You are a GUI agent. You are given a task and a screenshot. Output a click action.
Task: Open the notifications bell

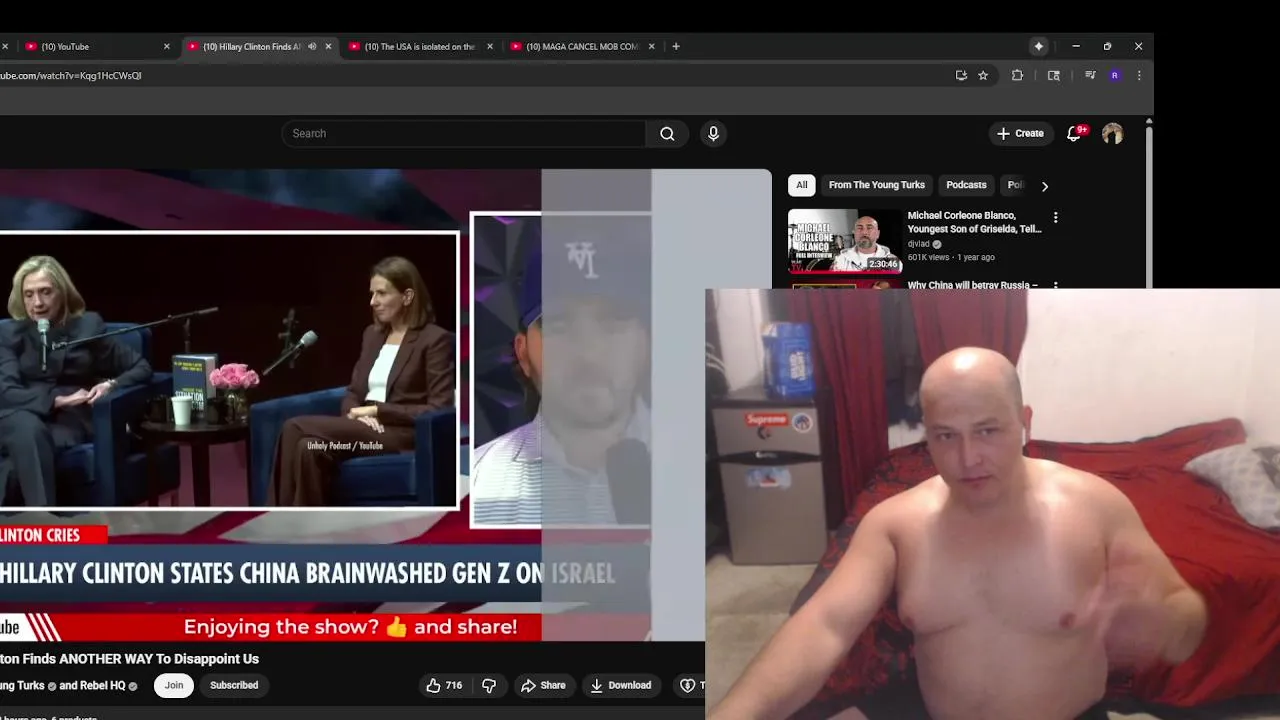pos(1074,134)
